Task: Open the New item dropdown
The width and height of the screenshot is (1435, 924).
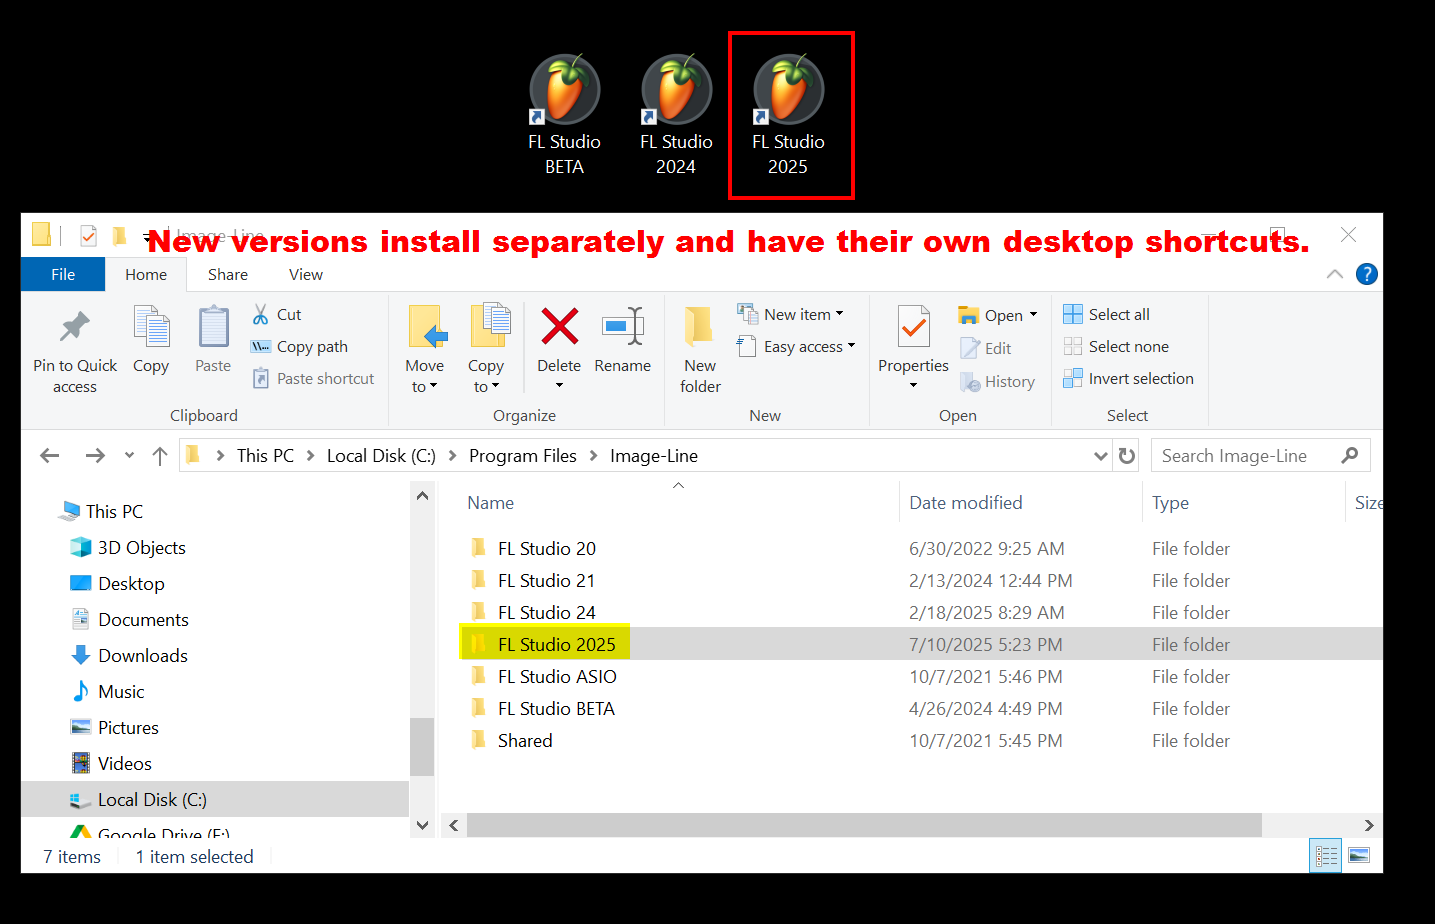Action: click(790, 314)
